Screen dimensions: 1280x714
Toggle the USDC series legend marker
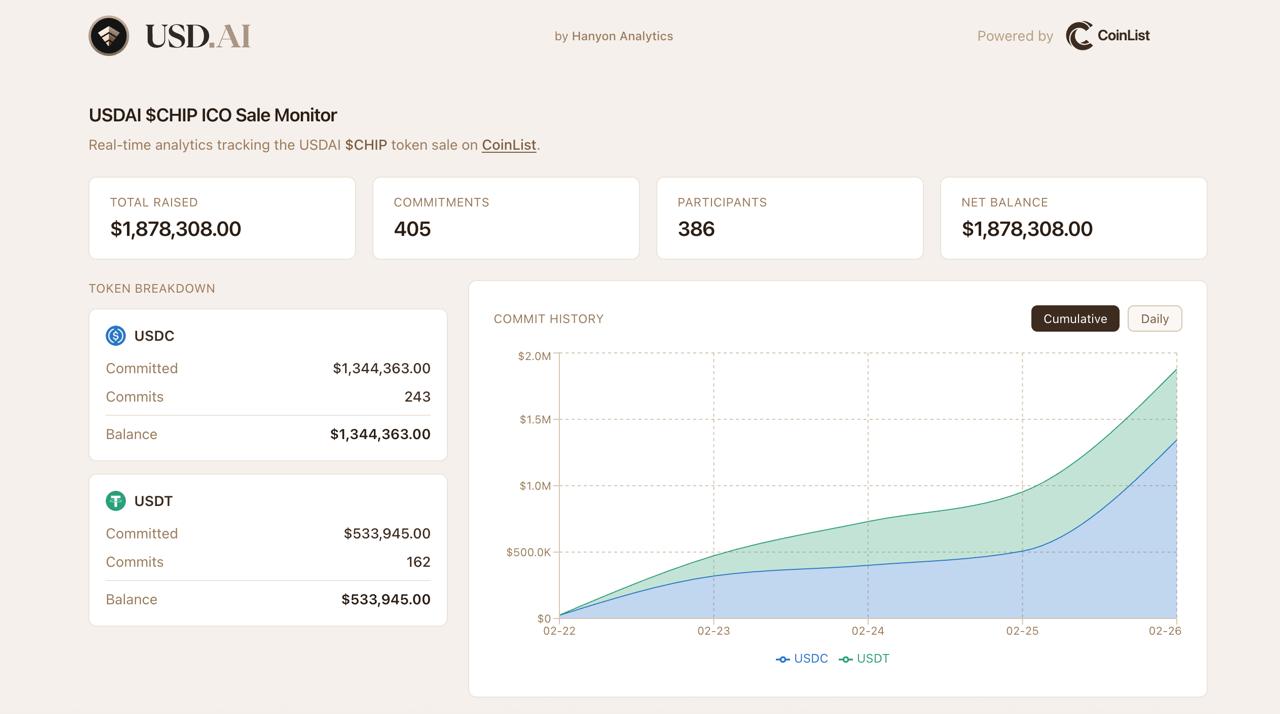[x=783, y=659]
